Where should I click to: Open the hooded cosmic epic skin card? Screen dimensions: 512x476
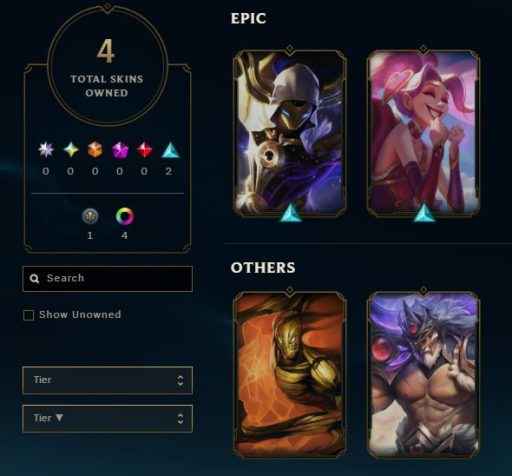[290, 133]
